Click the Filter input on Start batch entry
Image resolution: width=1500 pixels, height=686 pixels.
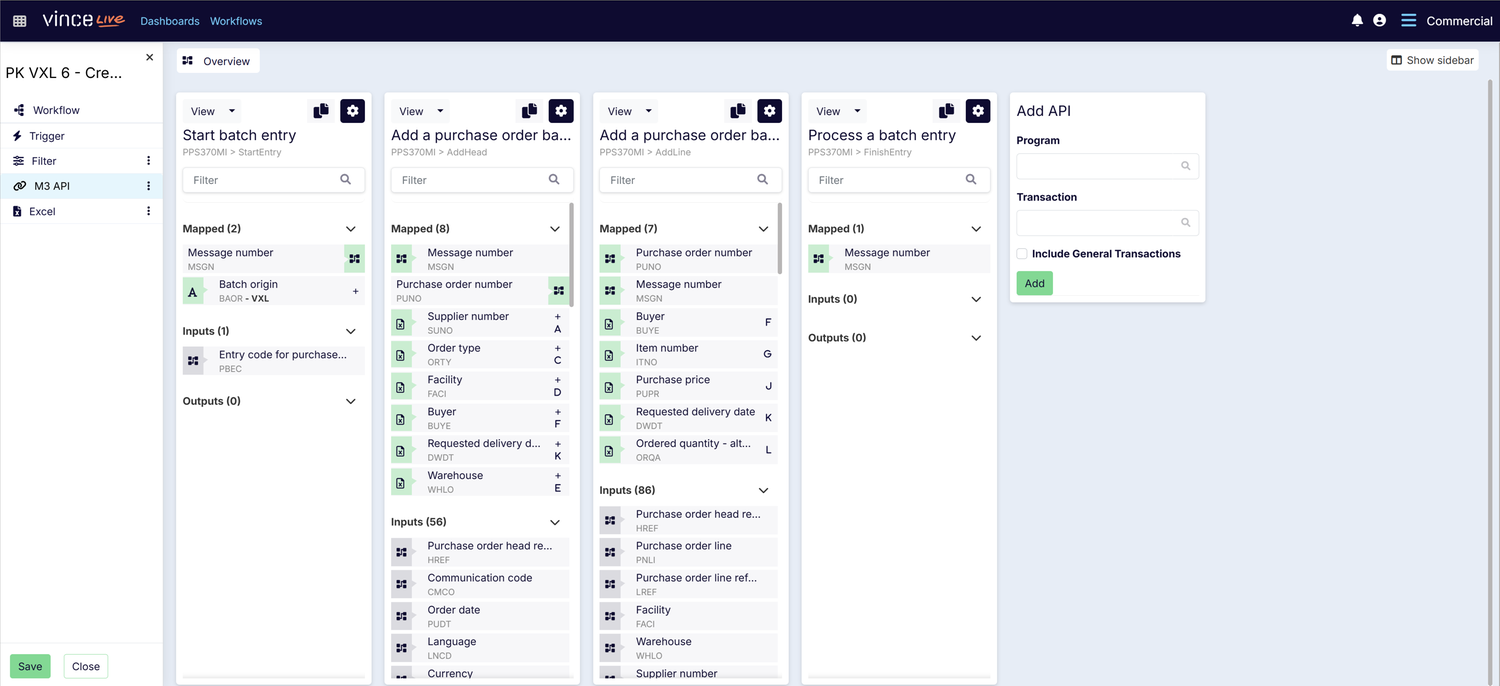[x=273, y=180]
